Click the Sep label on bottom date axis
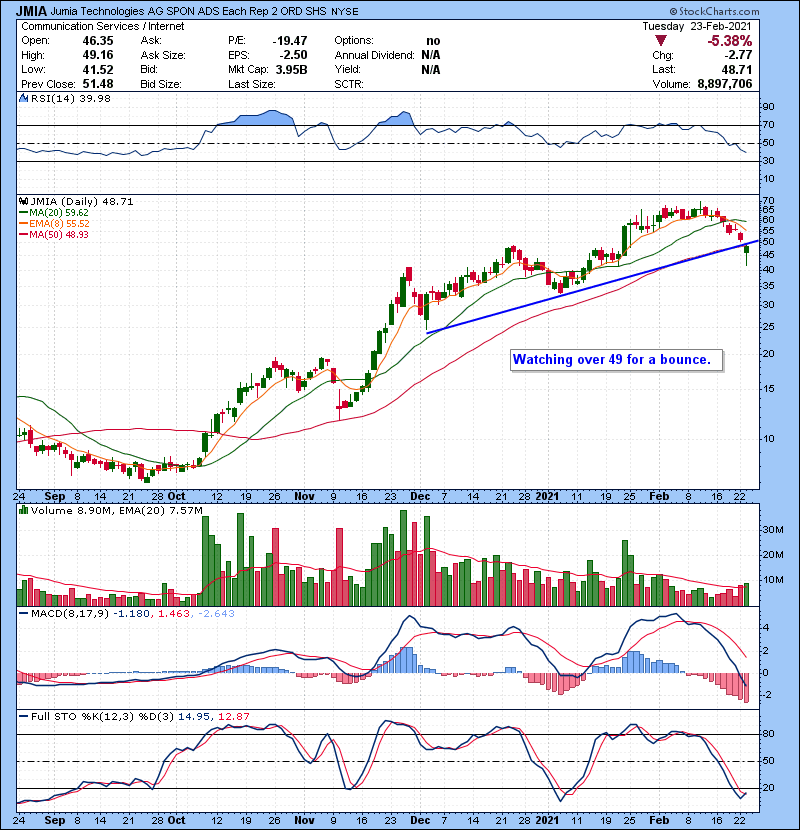Image resolution: width=800 pixels, height=830 pixels. pos(55,820)
